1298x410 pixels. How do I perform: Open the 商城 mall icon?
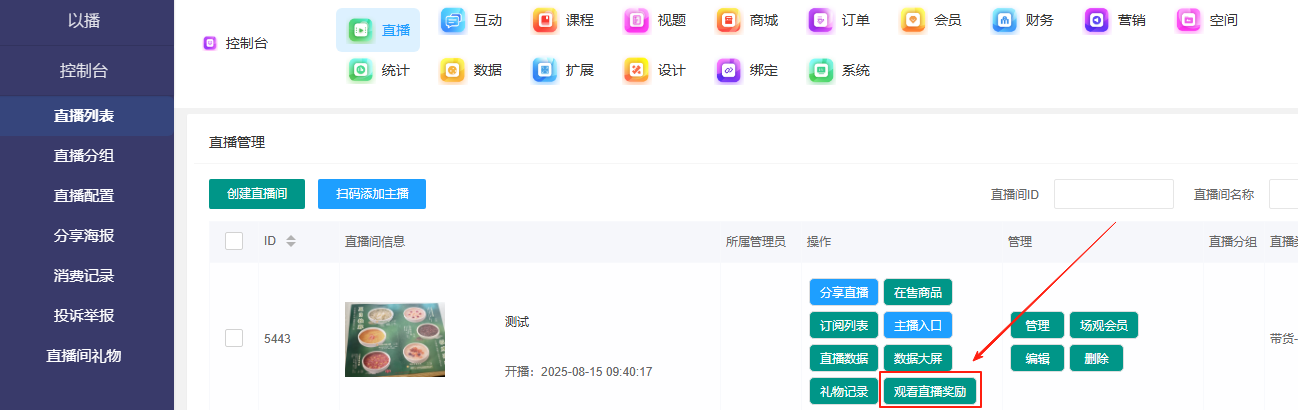[729, 20]
